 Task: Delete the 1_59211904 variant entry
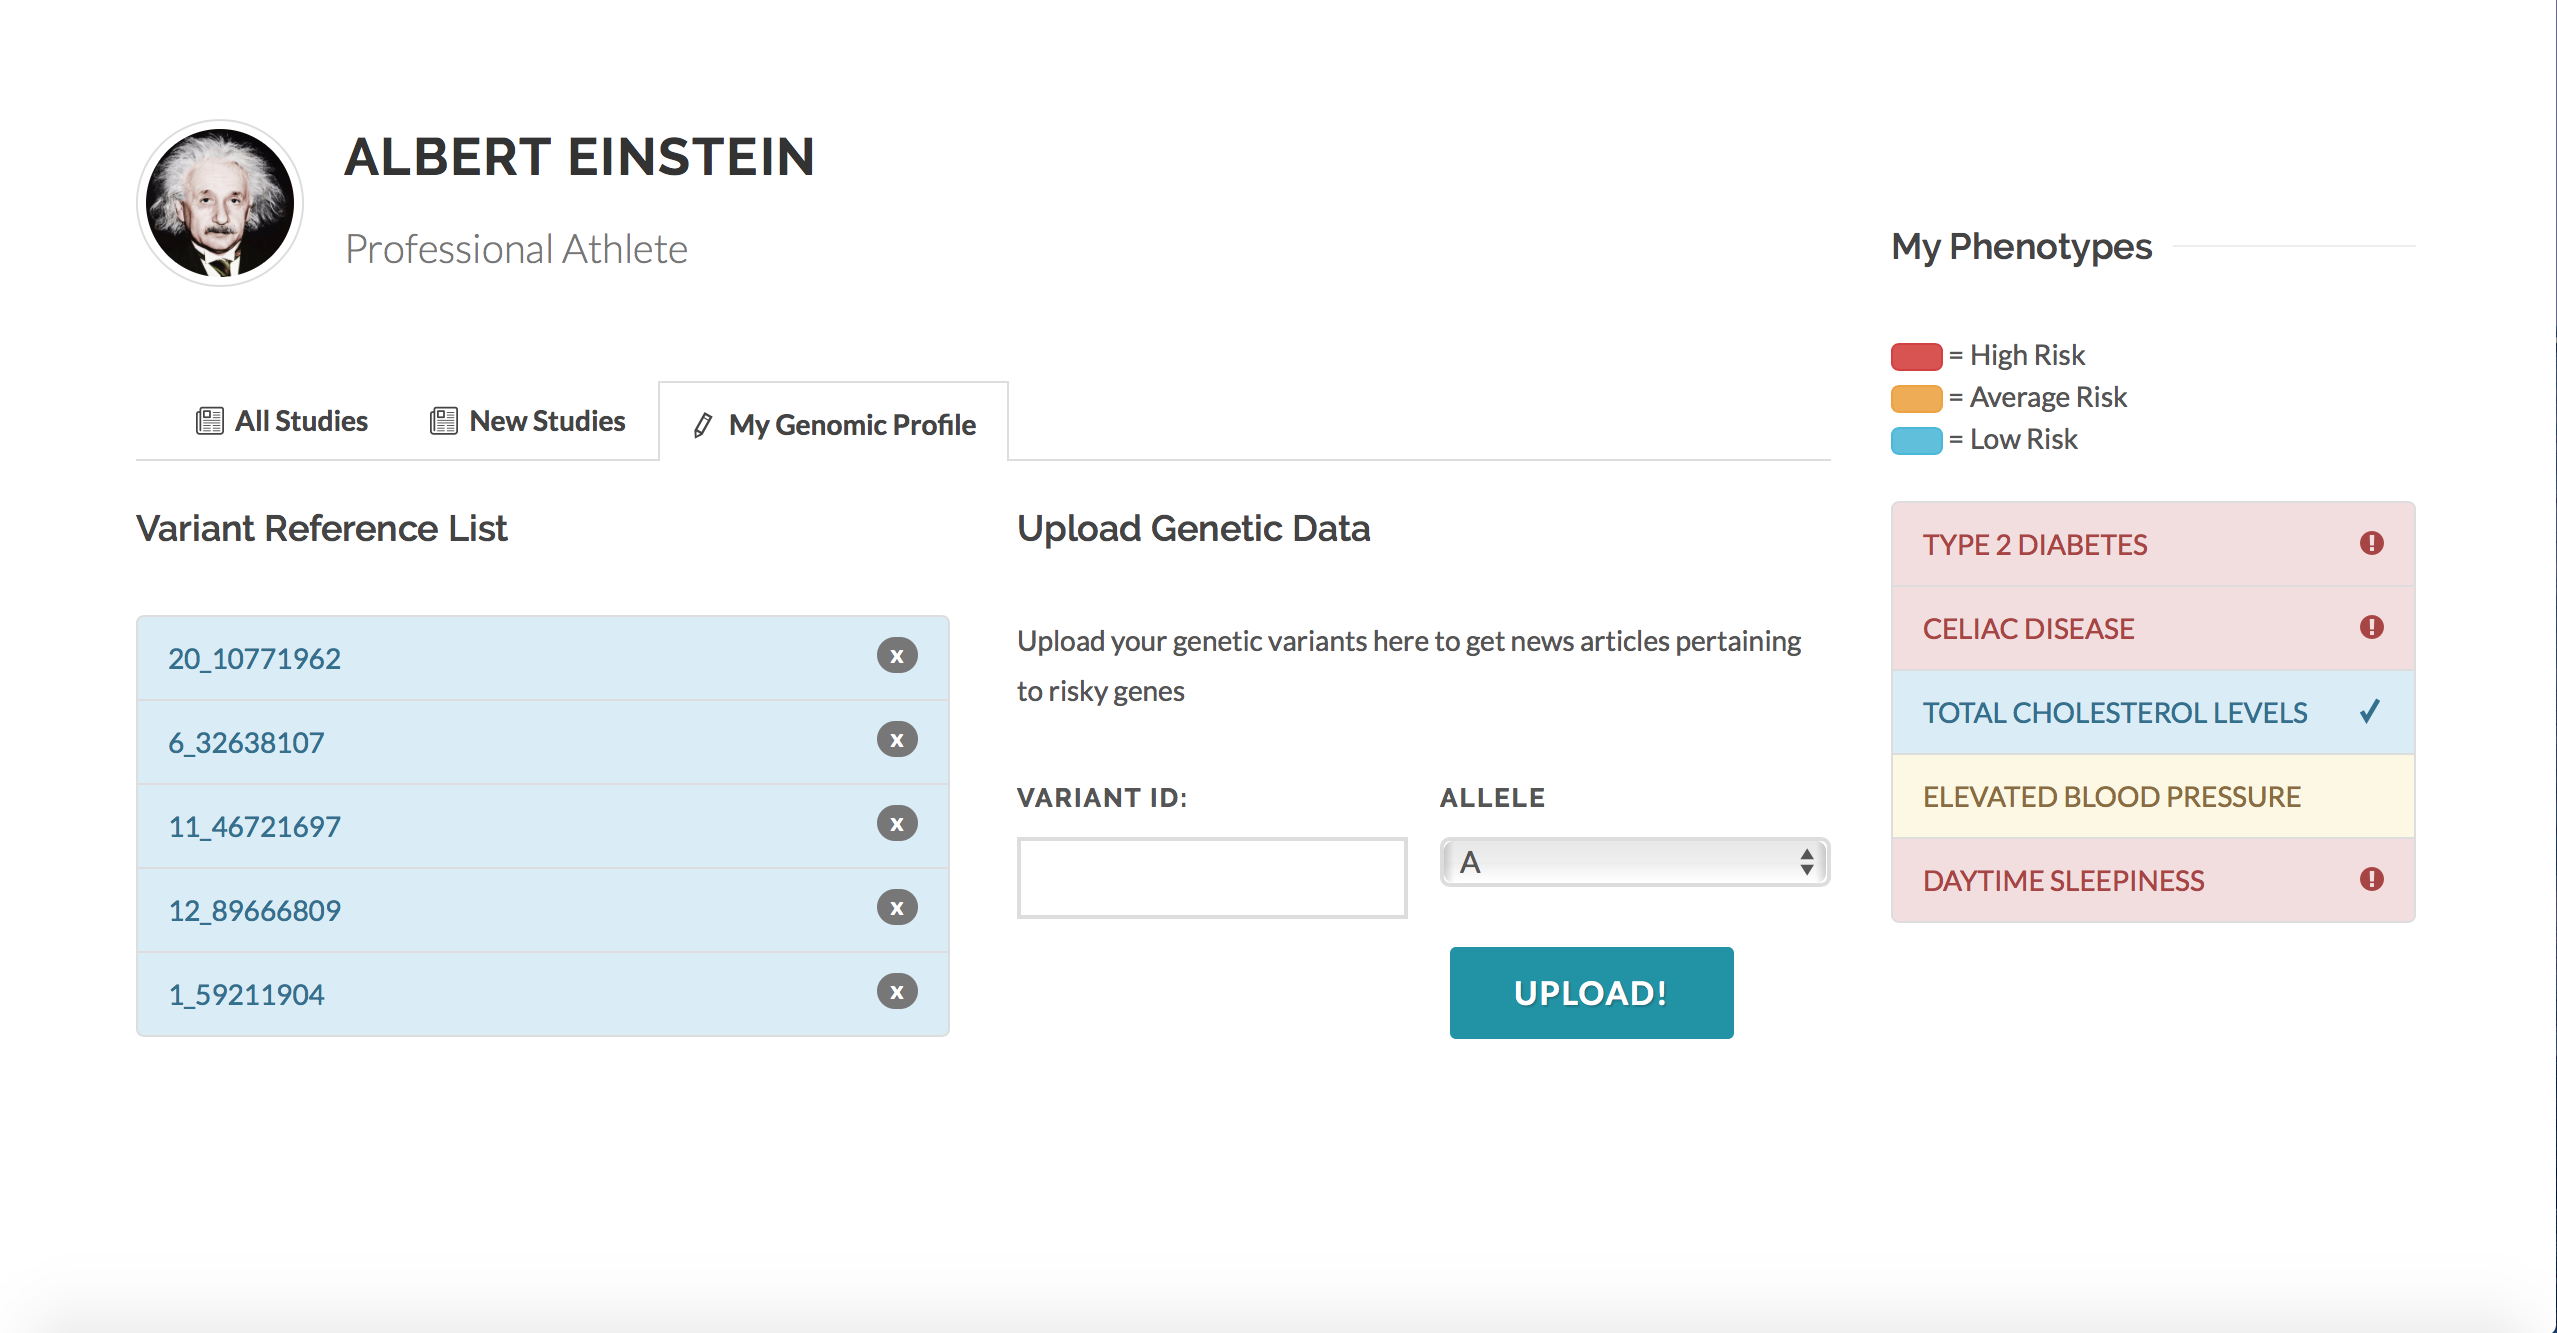point(897,992)
